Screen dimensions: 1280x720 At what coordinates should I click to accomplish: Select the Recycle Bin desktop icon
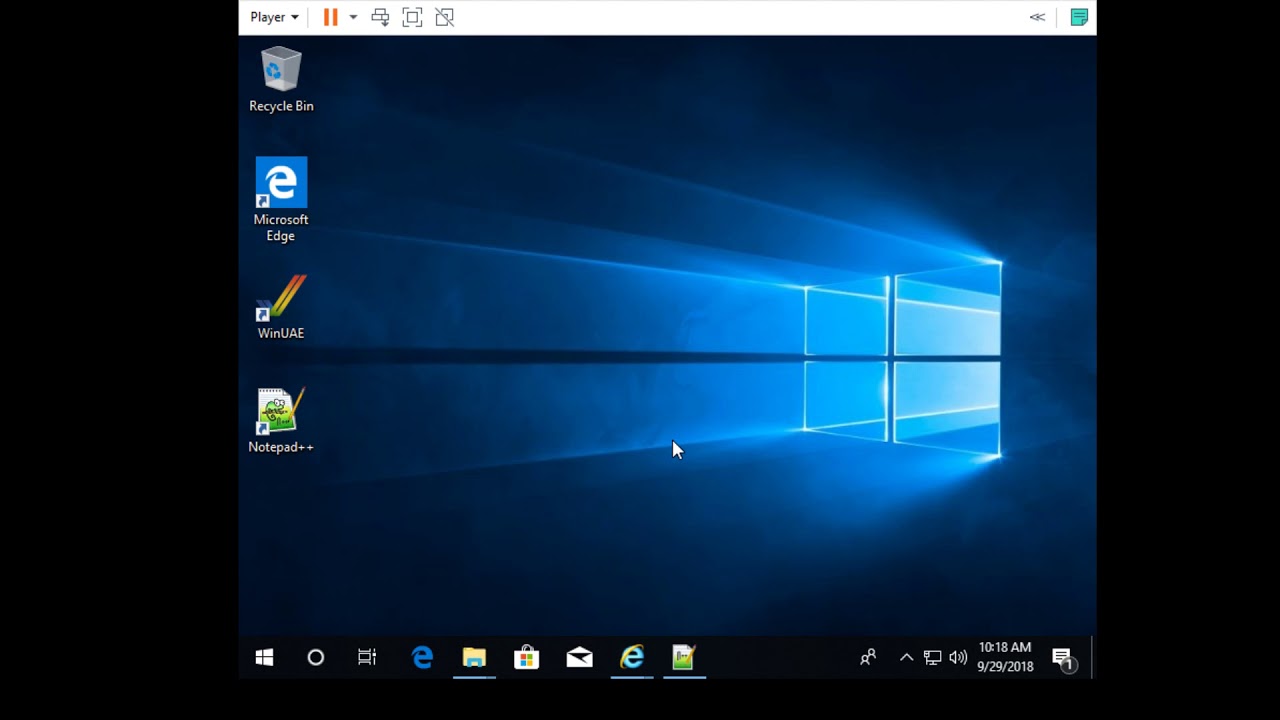pyautogui.click(x=281, y=80)
